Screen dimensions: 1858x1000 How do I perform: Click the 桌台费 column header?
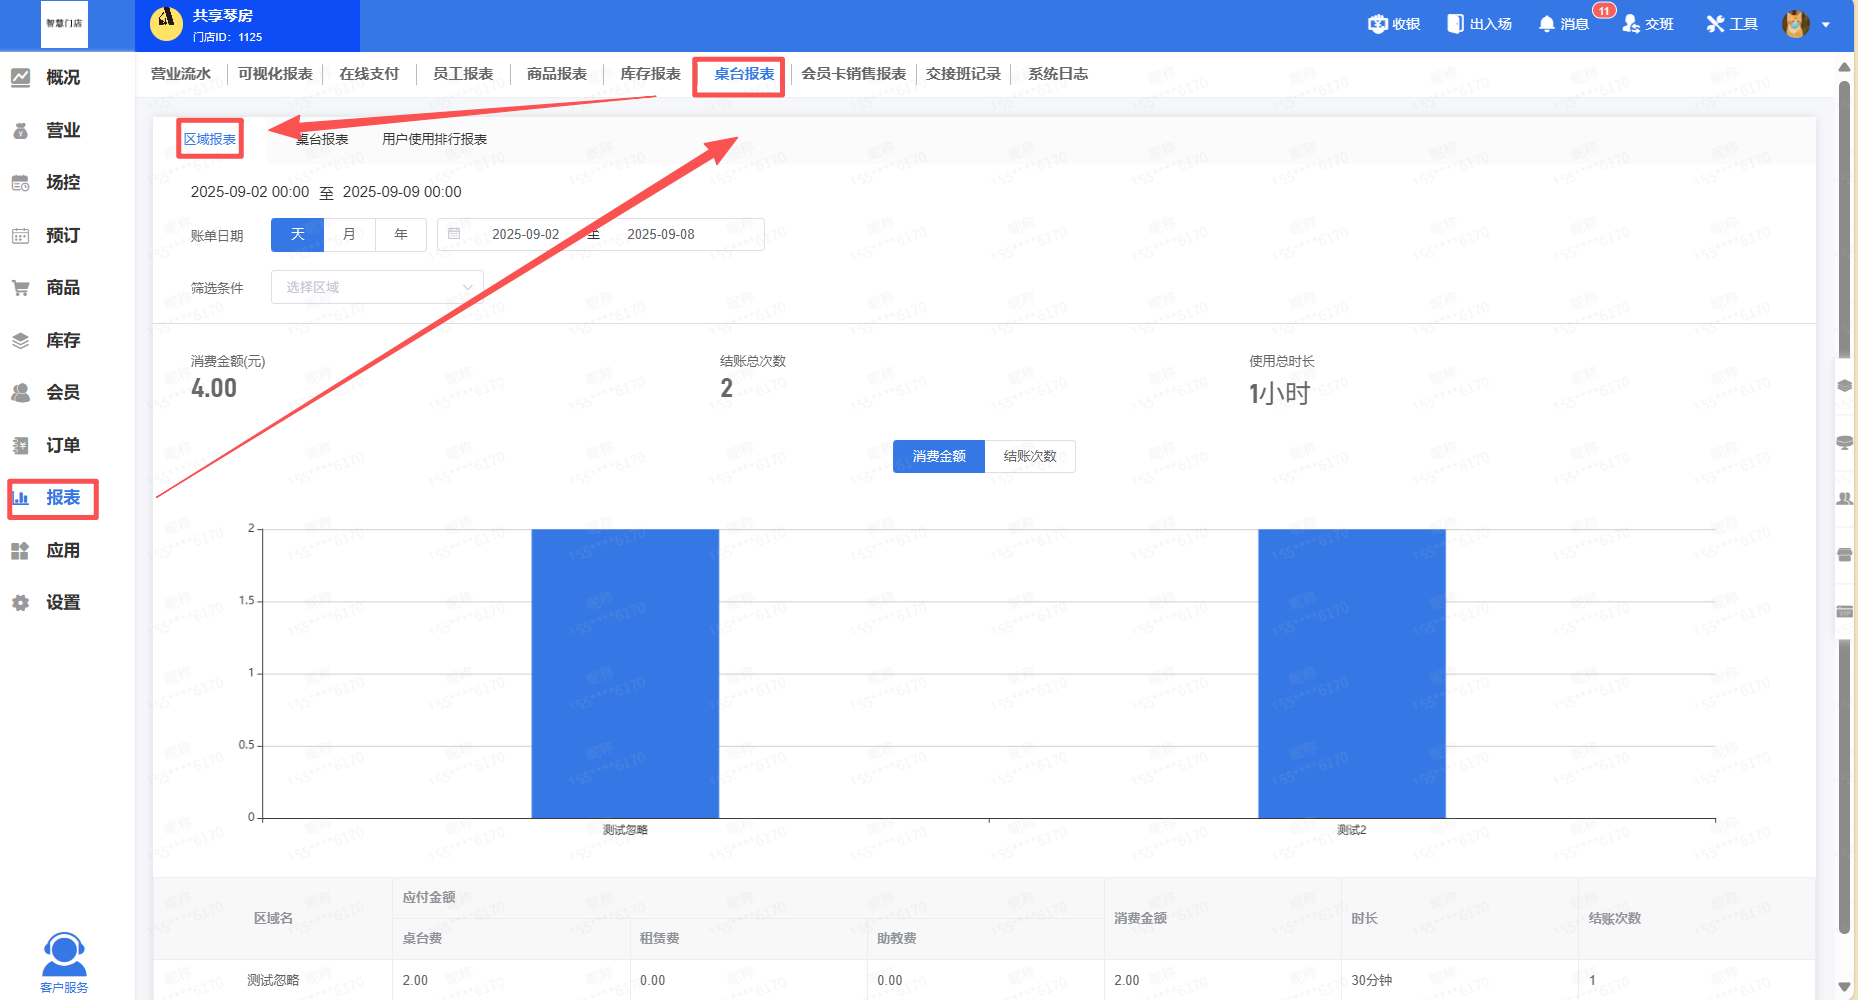(422, 938)
